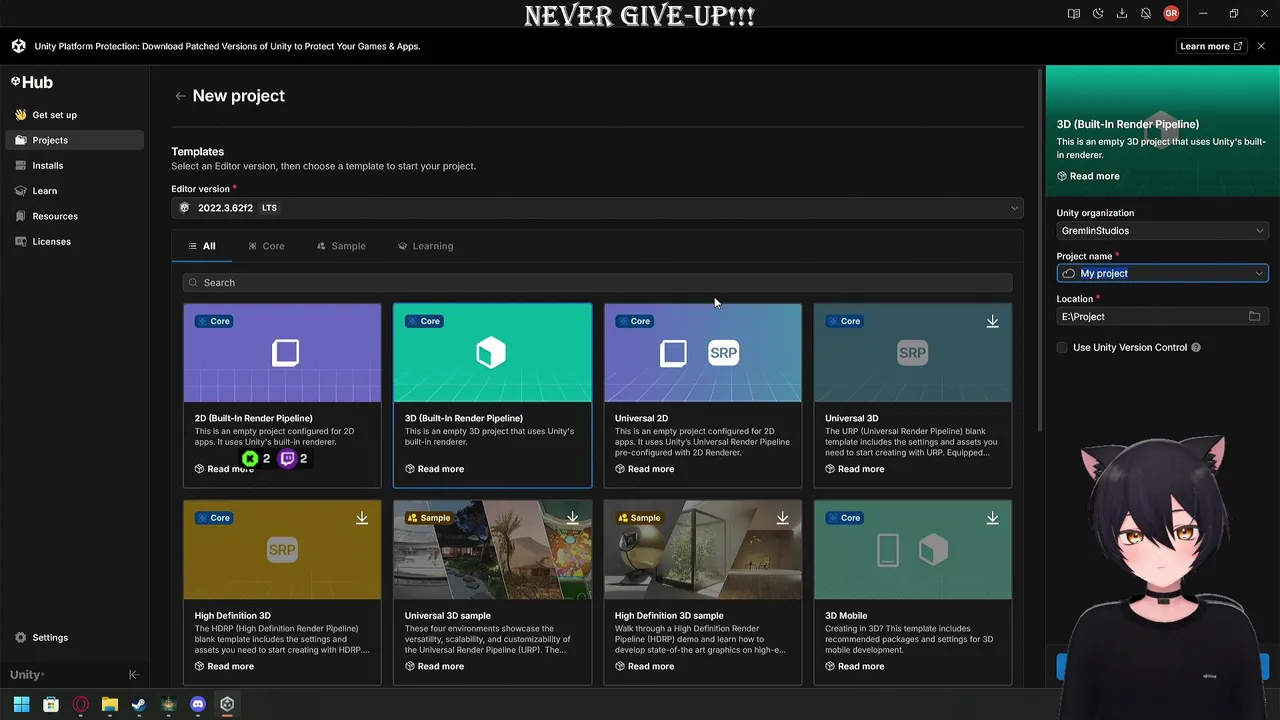The height and width of the screenshot is (720, 1280).
Task: Open Steam from taskbar
Action: (139, 704)
